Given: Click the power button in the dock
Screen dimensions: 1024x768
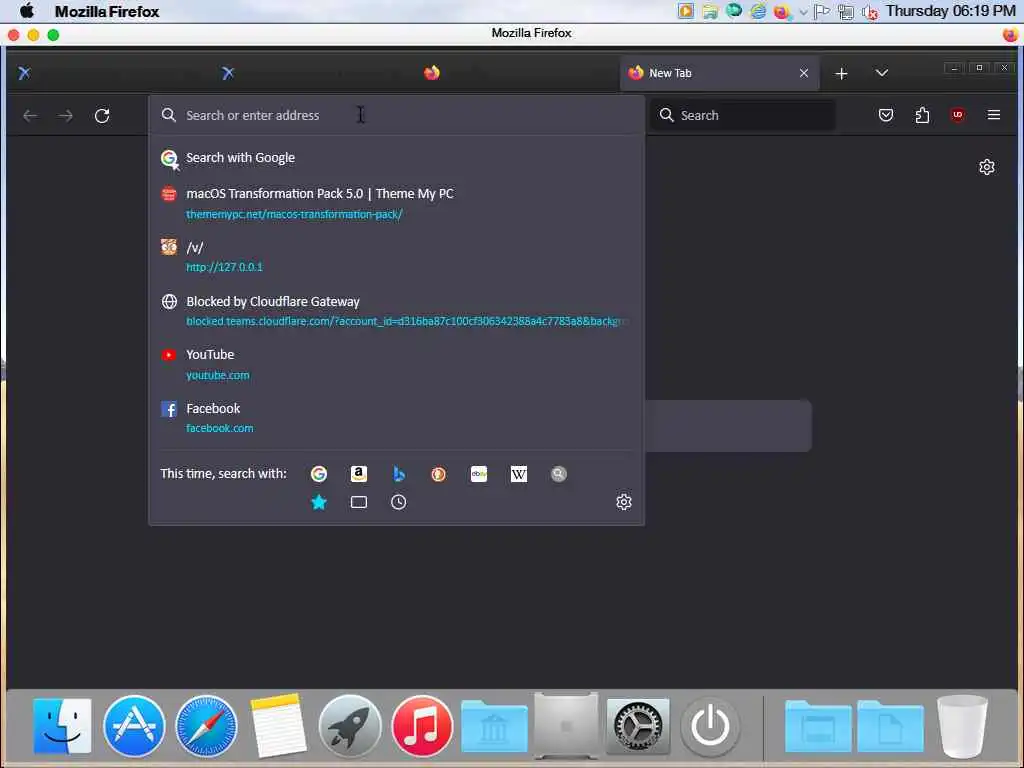Looking at the screenshot, I should [x=710, y=726].
